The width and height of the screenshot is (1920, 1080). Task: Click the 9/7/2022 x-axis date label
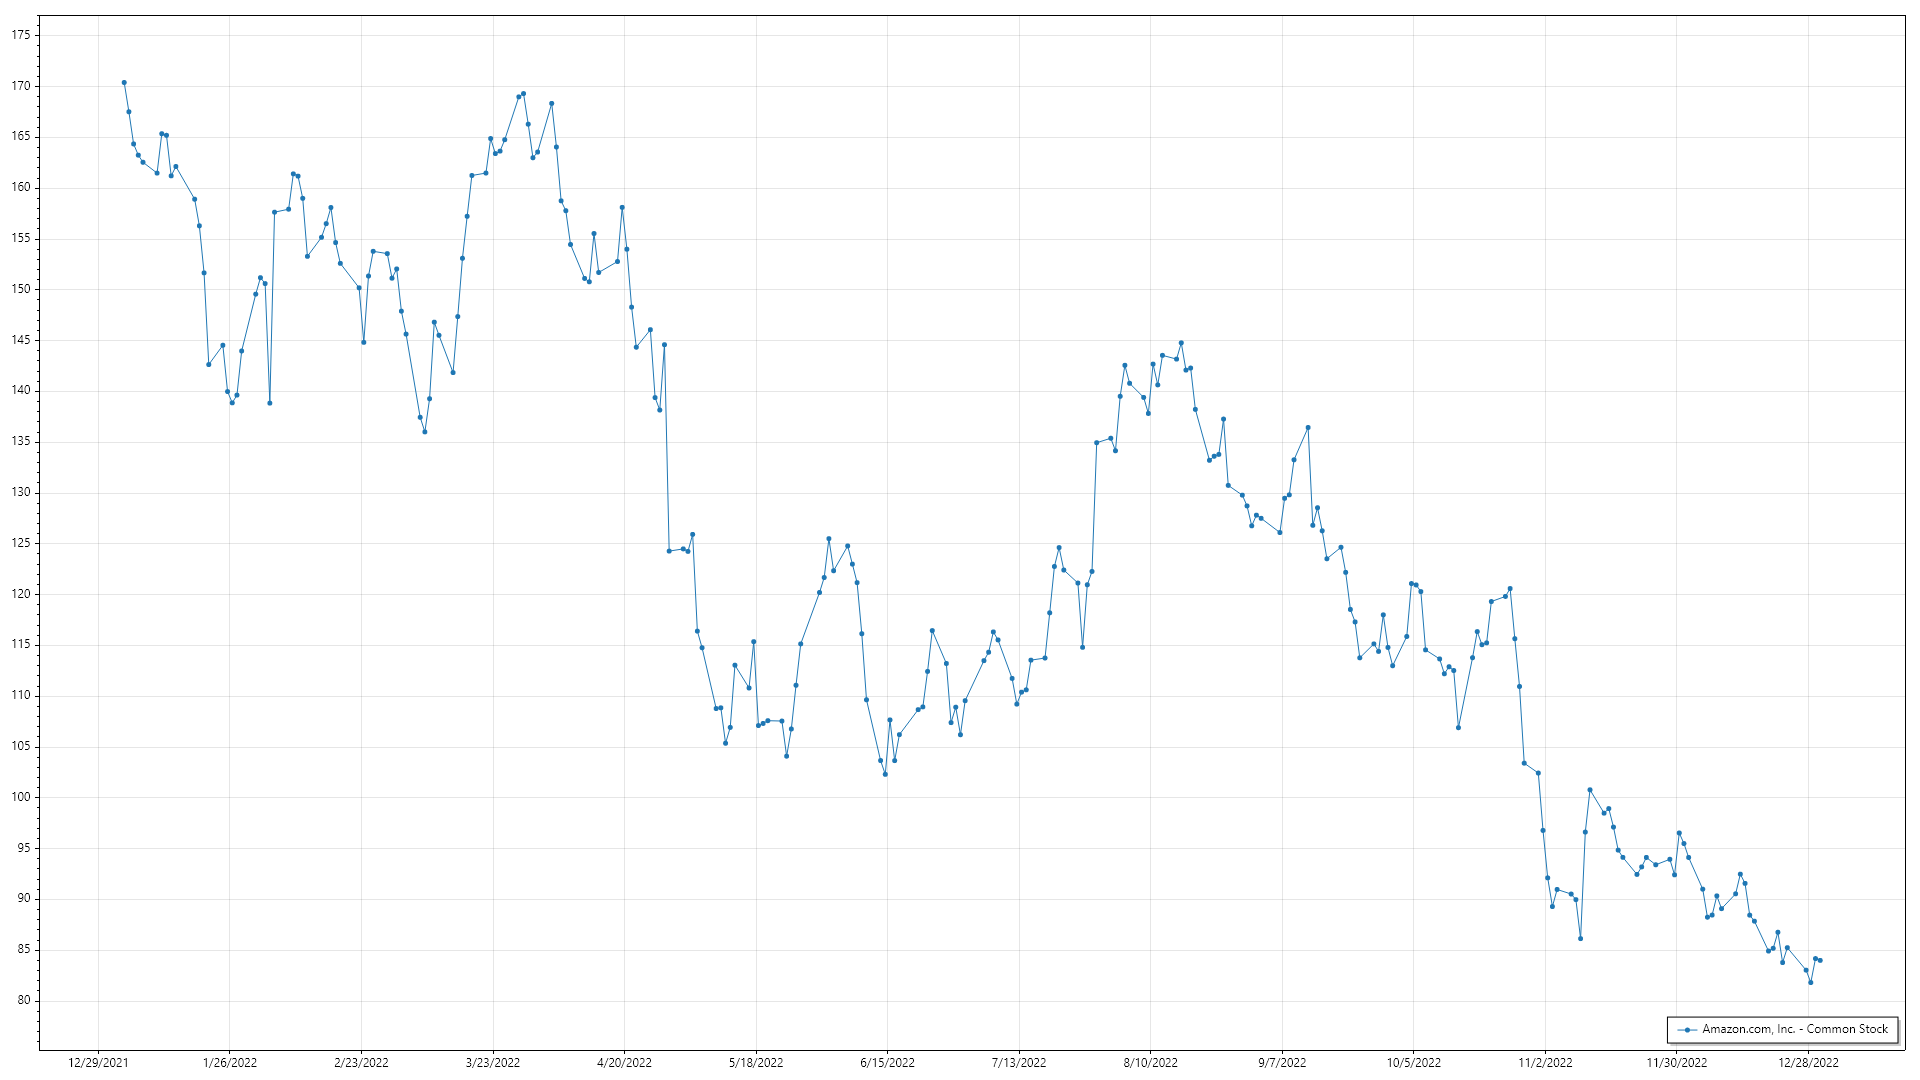[x=1282, y=1063]
